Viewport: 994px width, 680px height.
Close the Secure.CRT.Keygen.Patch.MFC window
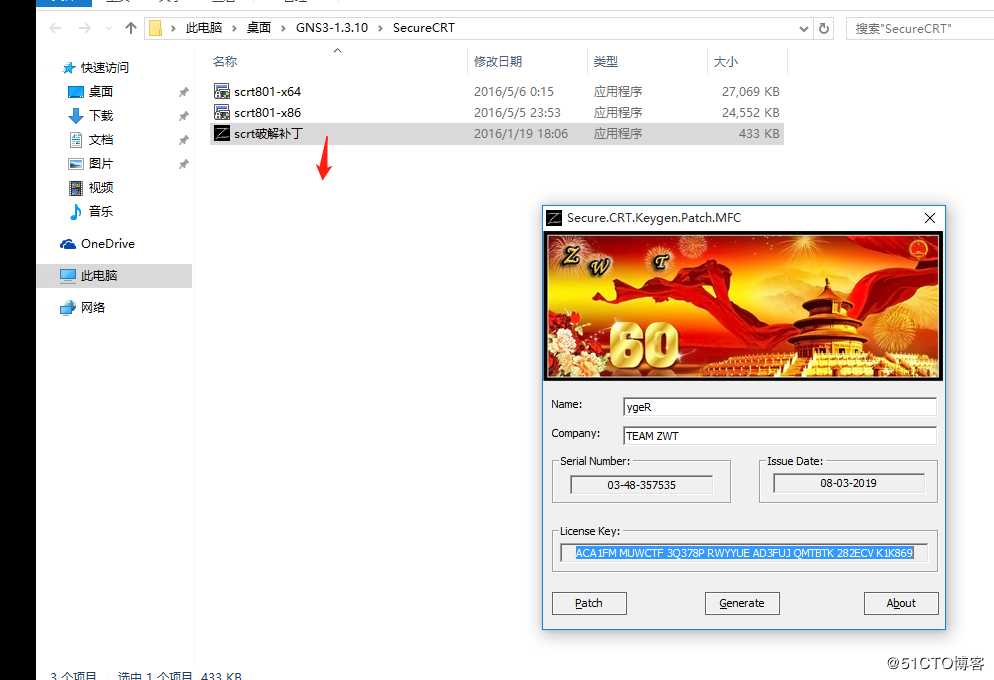[930, 218]
